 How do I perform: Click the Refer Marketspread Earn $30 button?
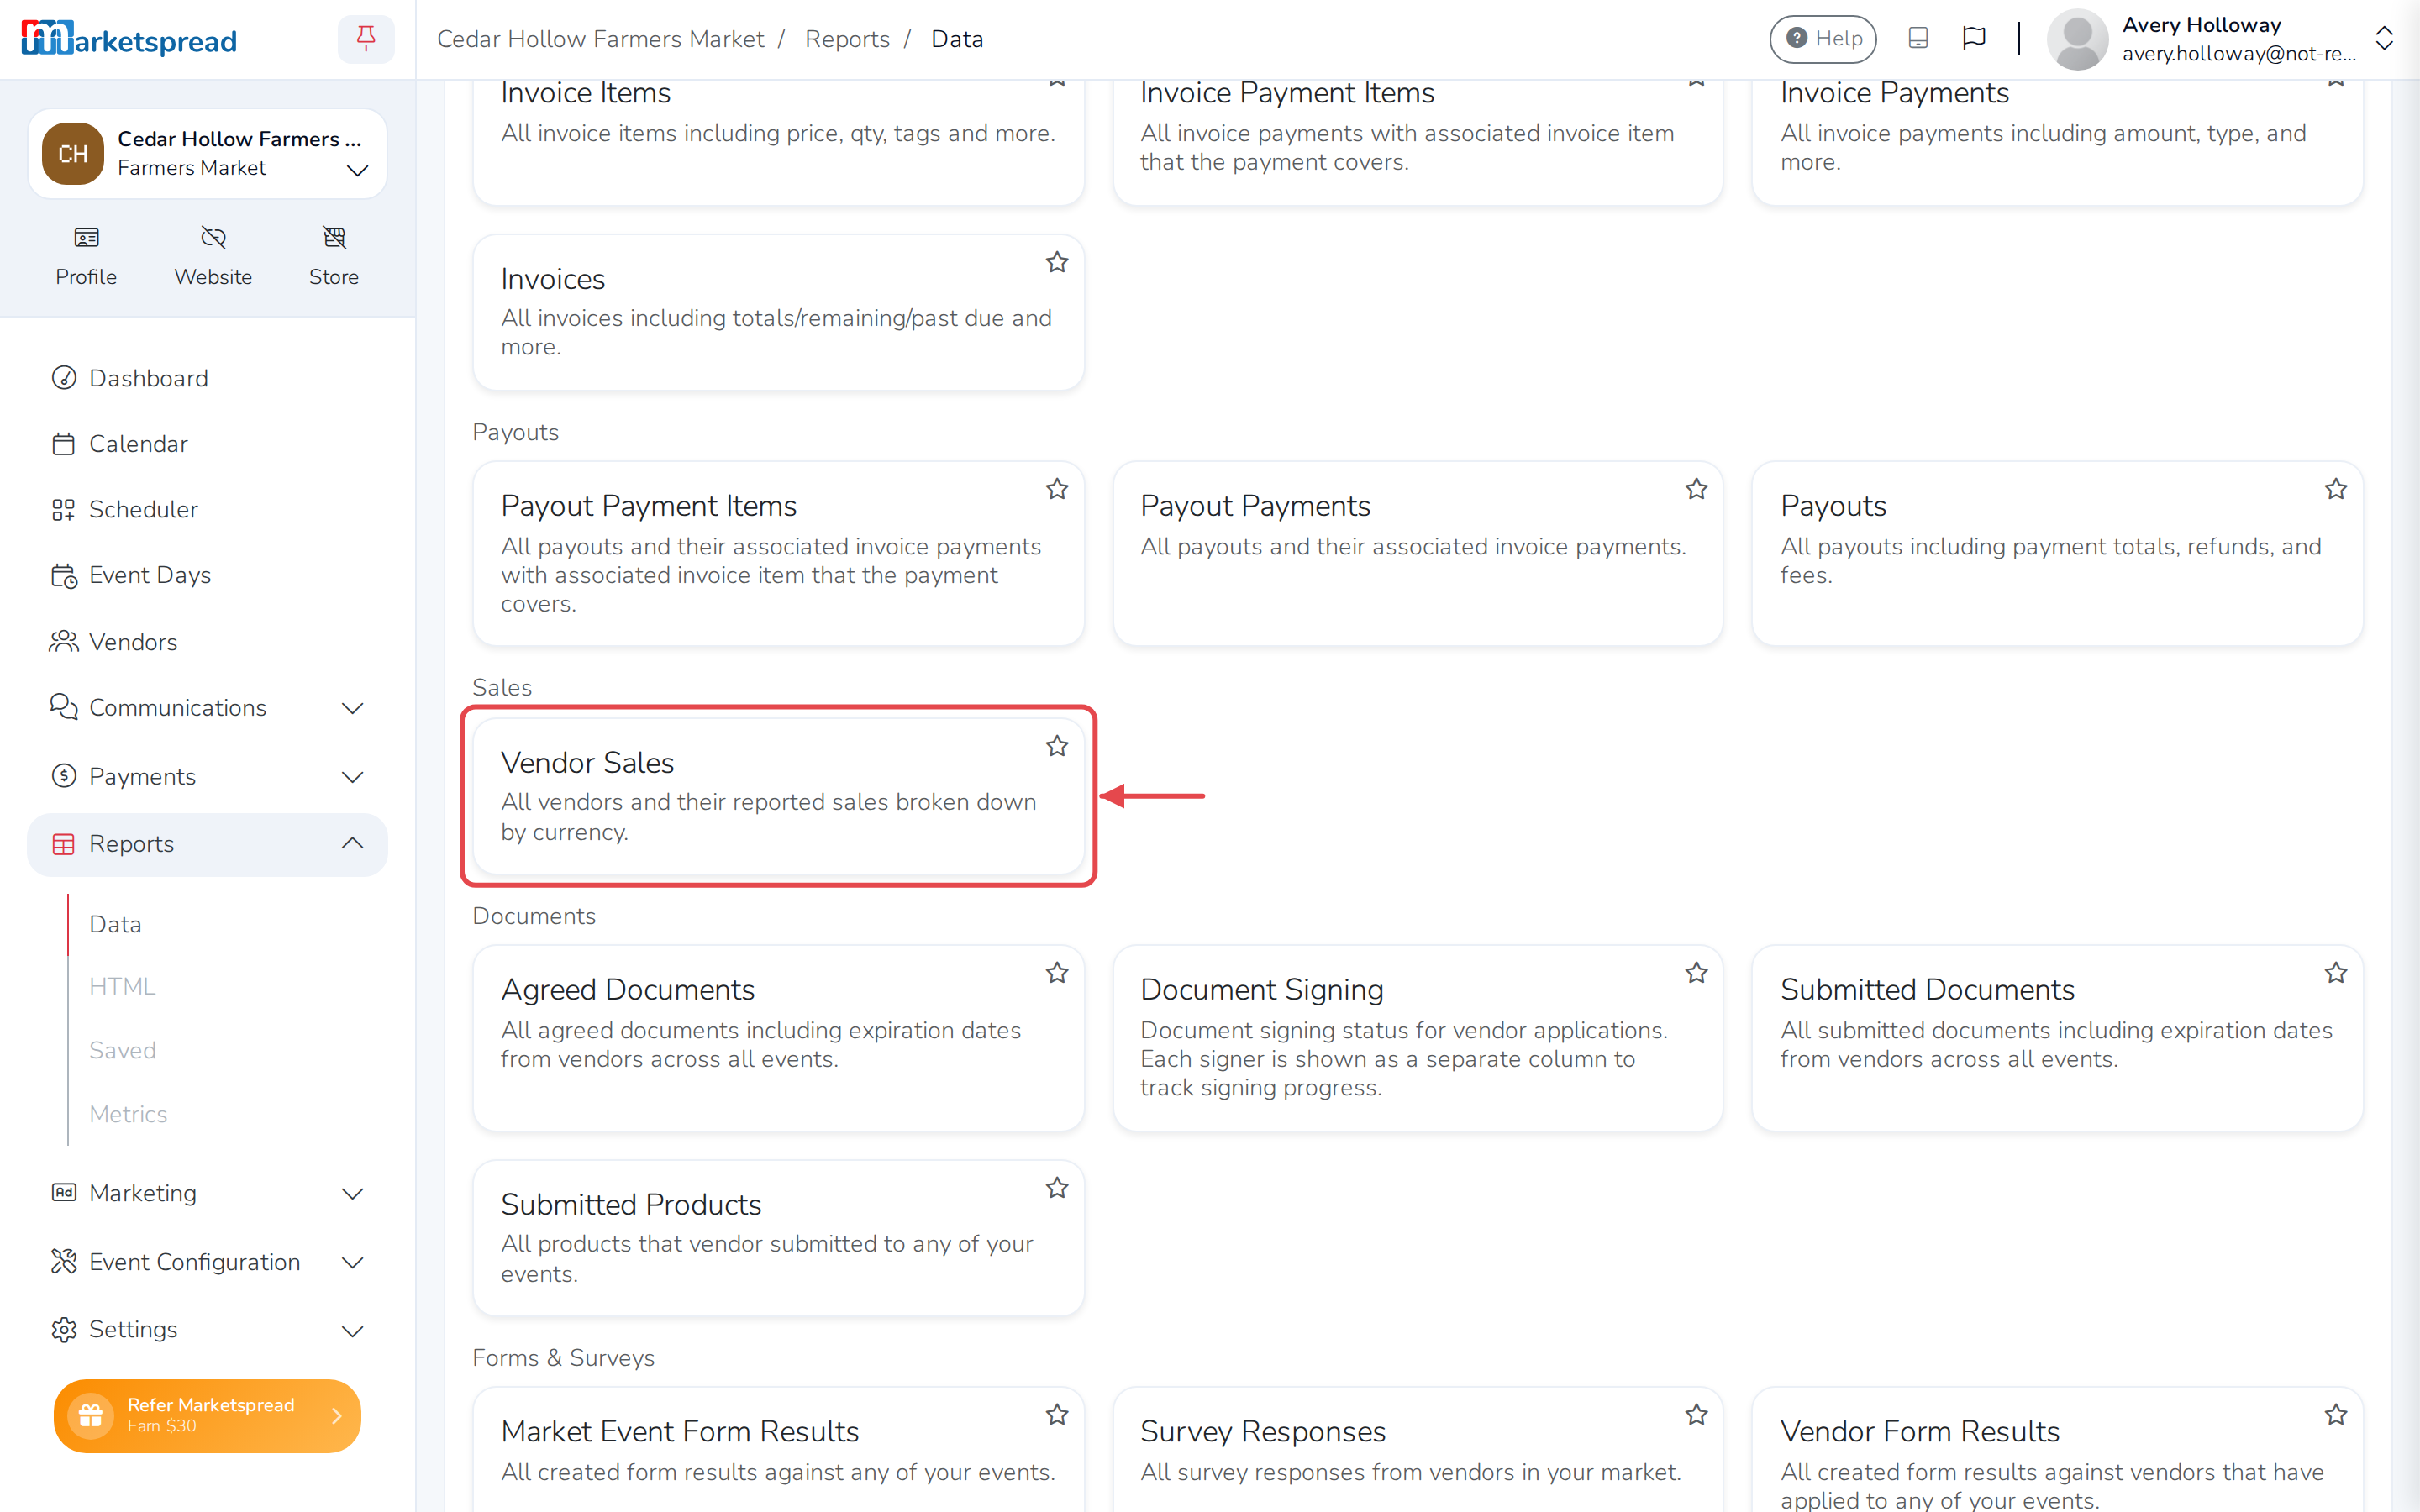207,1415
